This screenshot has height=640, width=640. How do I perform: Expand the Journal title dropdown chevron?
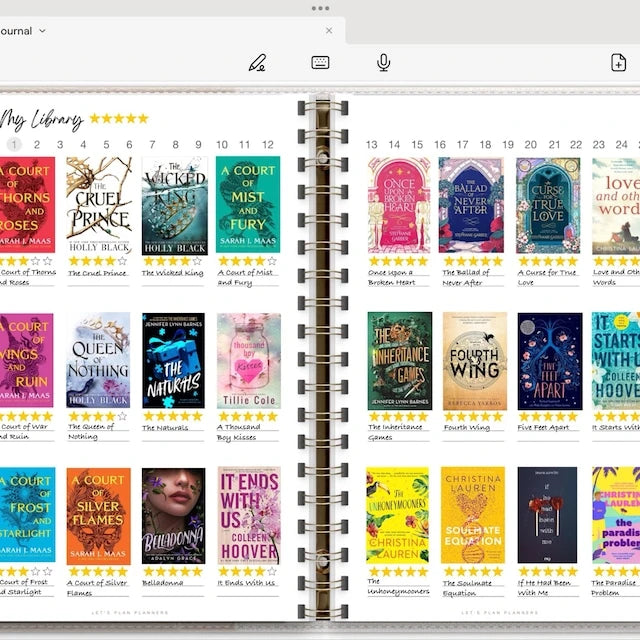pyautogui.click(x=42, y=31)
